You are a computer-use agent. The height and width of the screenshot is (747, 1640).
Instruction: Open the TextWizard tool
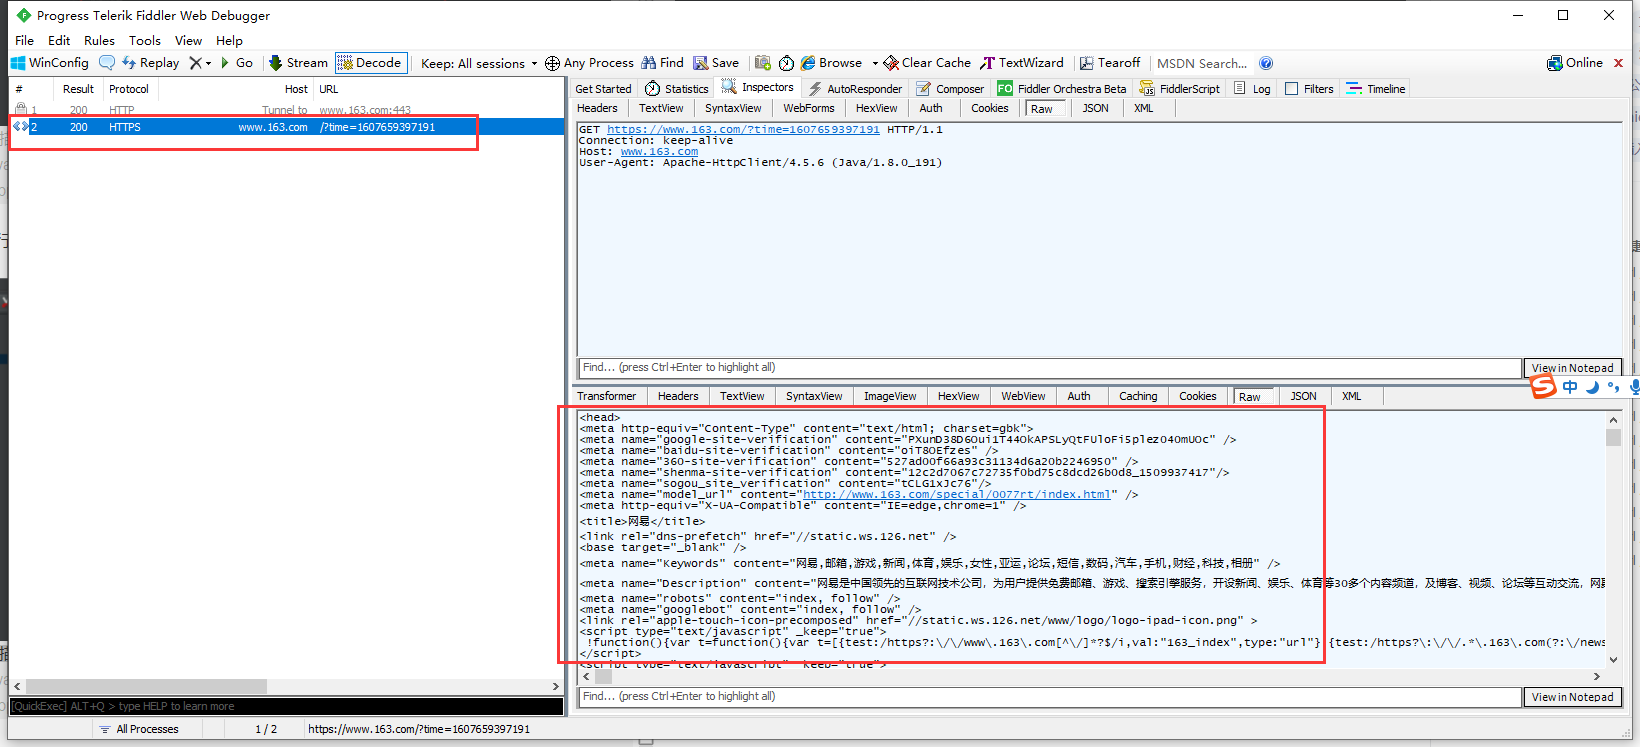point(1022,63)
